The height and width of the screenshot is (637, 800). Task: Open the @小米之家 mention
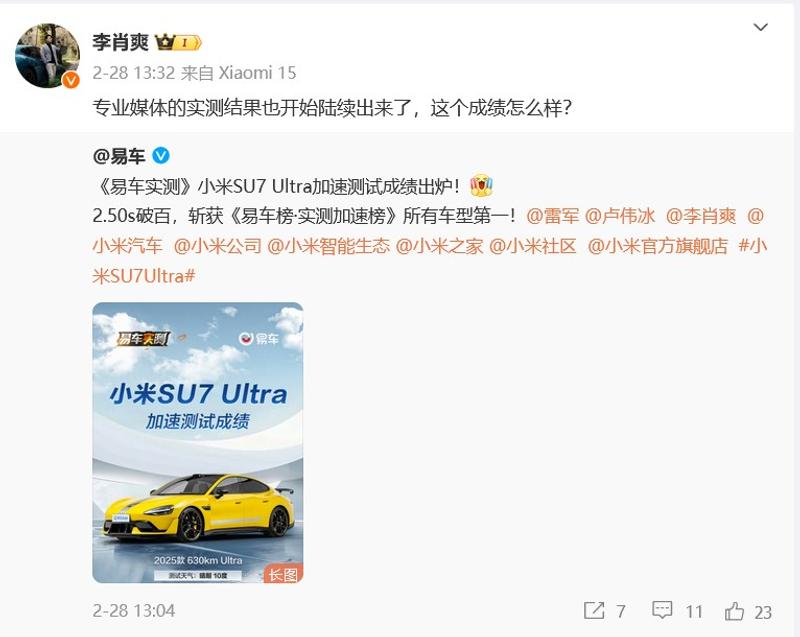pyautogui.click(x=439, y=246)
